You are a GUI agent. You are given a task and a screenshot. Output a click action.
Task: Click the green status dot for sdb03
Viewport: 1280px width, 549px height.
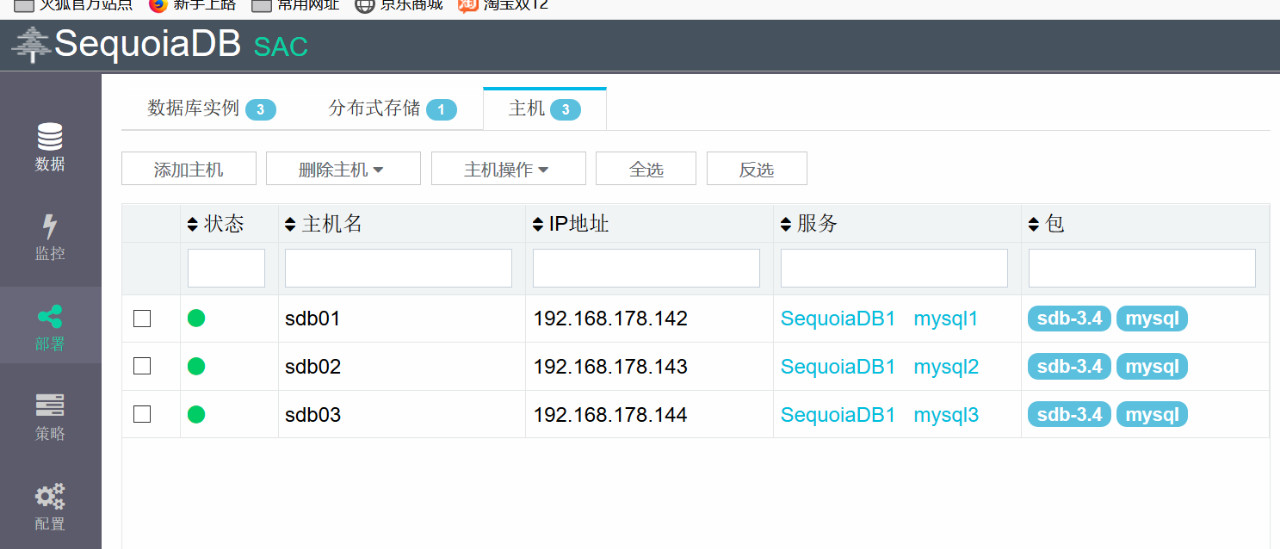(196, 414)
